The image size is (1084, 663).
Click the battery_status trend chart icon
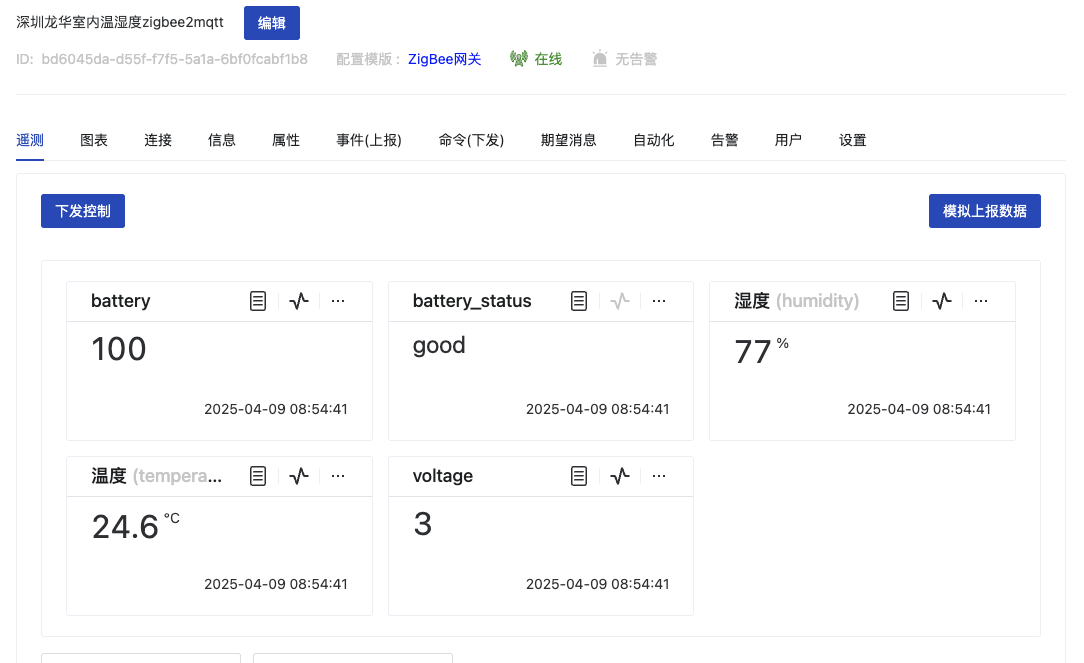coord(620,301)
